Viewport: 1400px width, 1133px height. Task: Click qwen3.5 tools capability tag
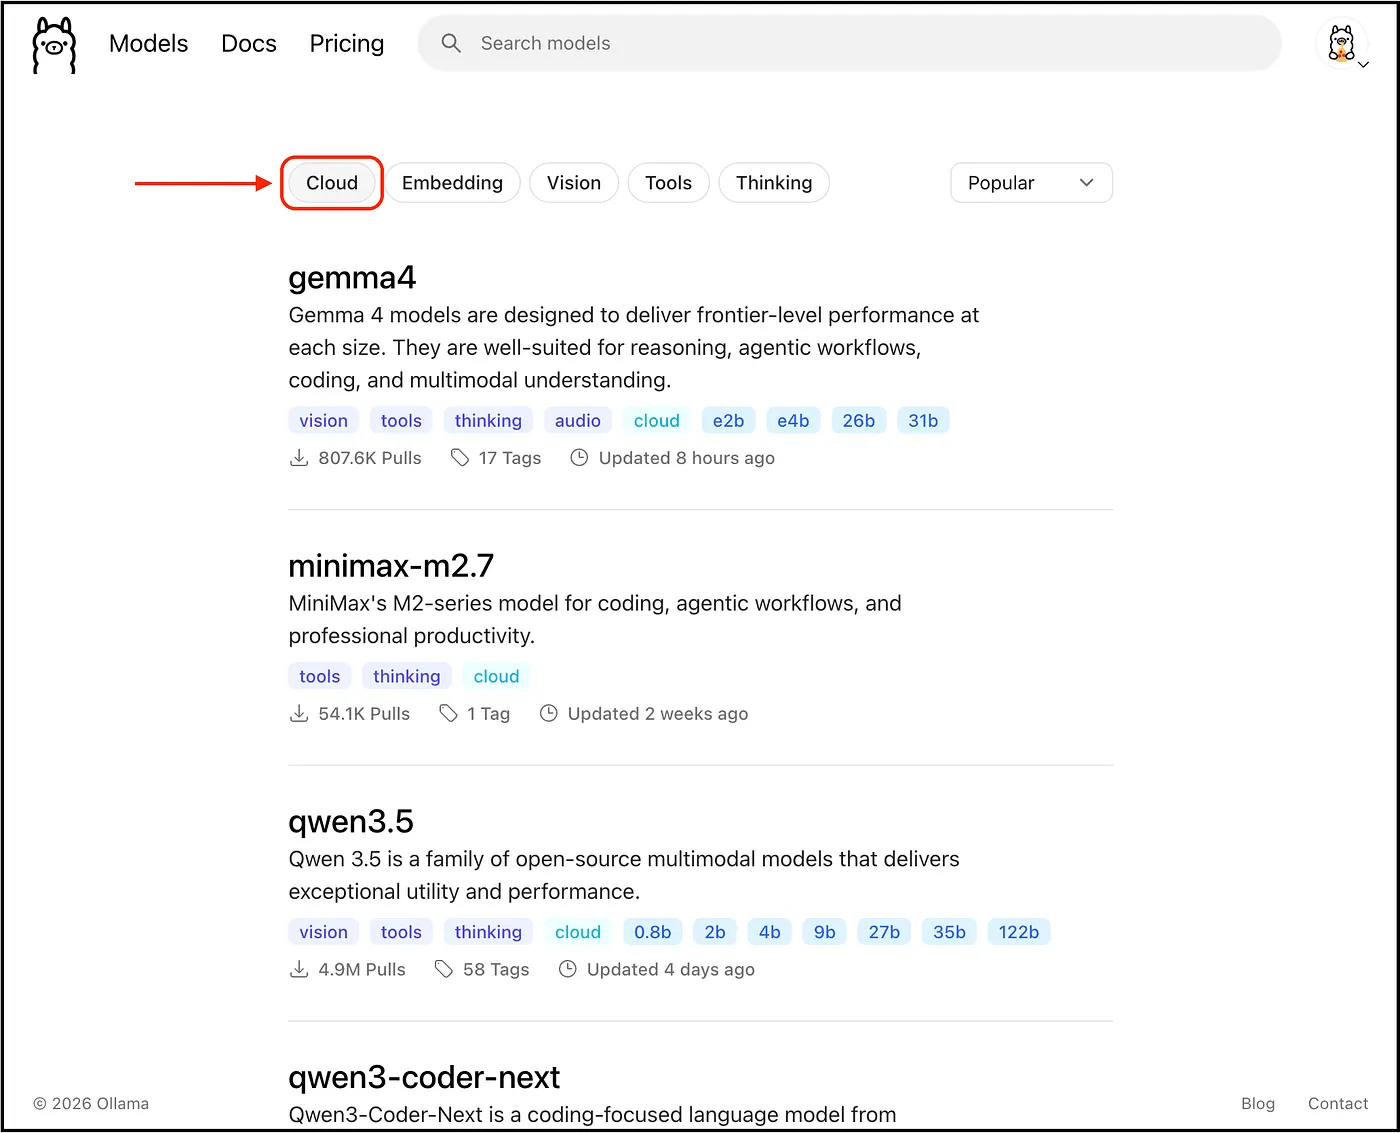click(401, 932)
